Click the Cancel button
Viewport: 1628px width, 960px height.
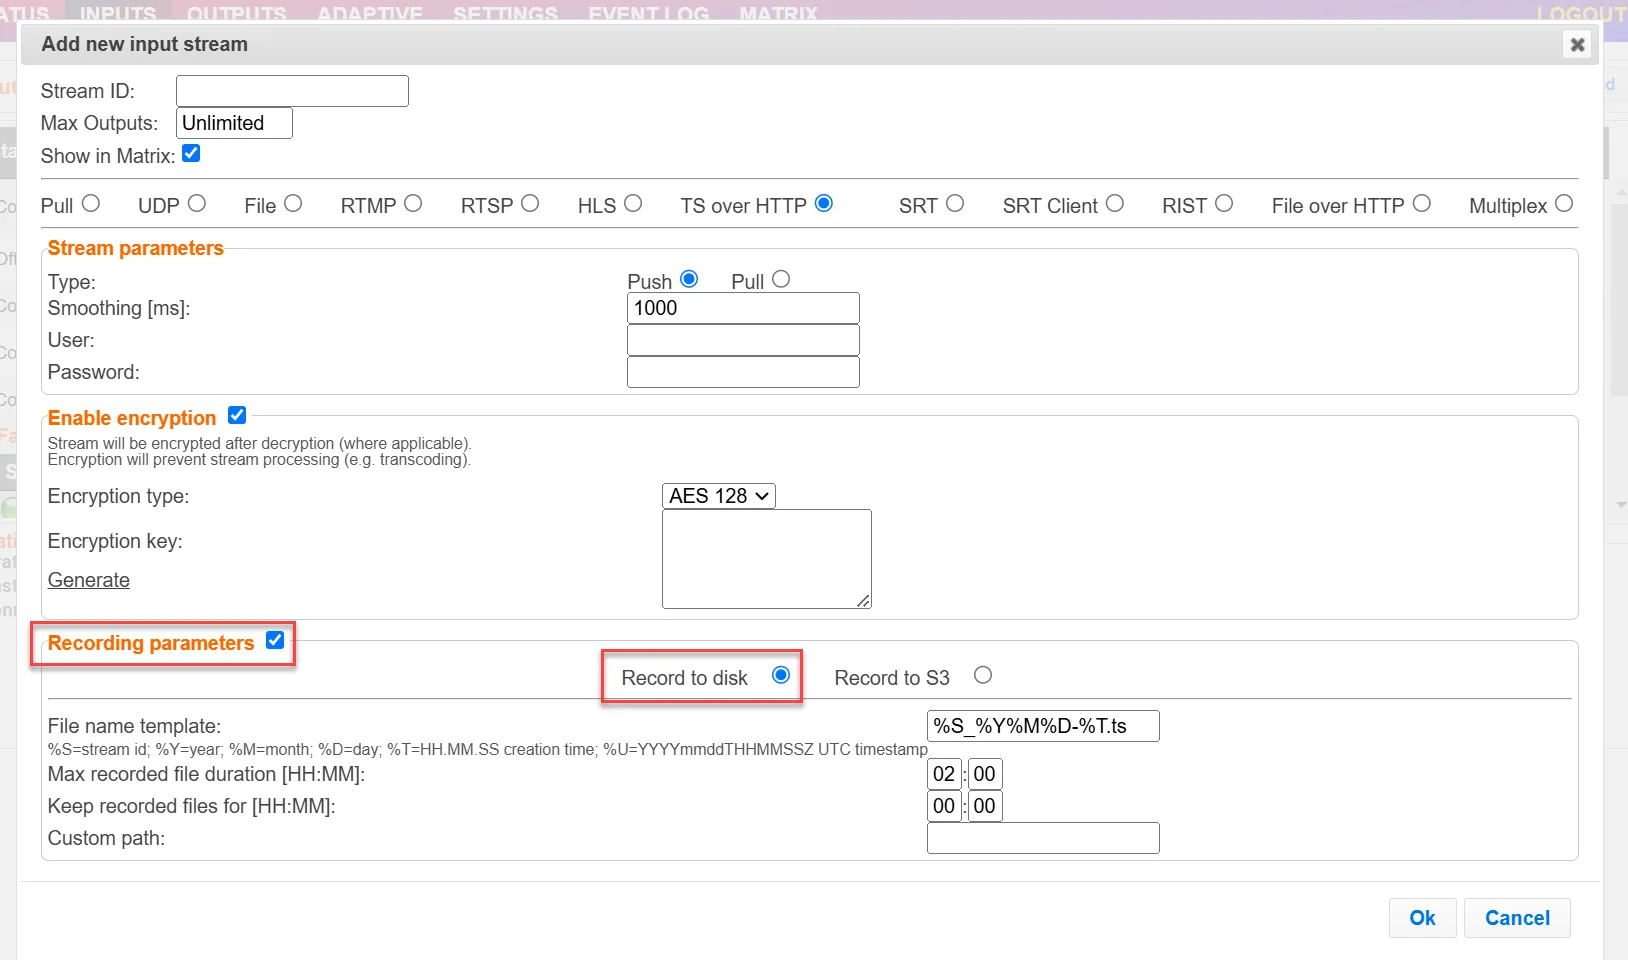click(x=1516, y=918)
